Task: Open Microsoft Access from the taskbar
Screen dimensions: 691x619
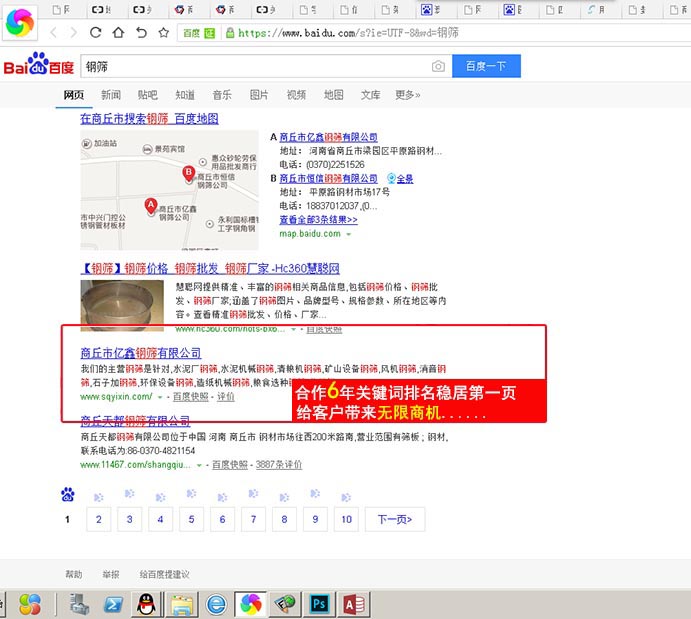Action: tap(353, 604)
